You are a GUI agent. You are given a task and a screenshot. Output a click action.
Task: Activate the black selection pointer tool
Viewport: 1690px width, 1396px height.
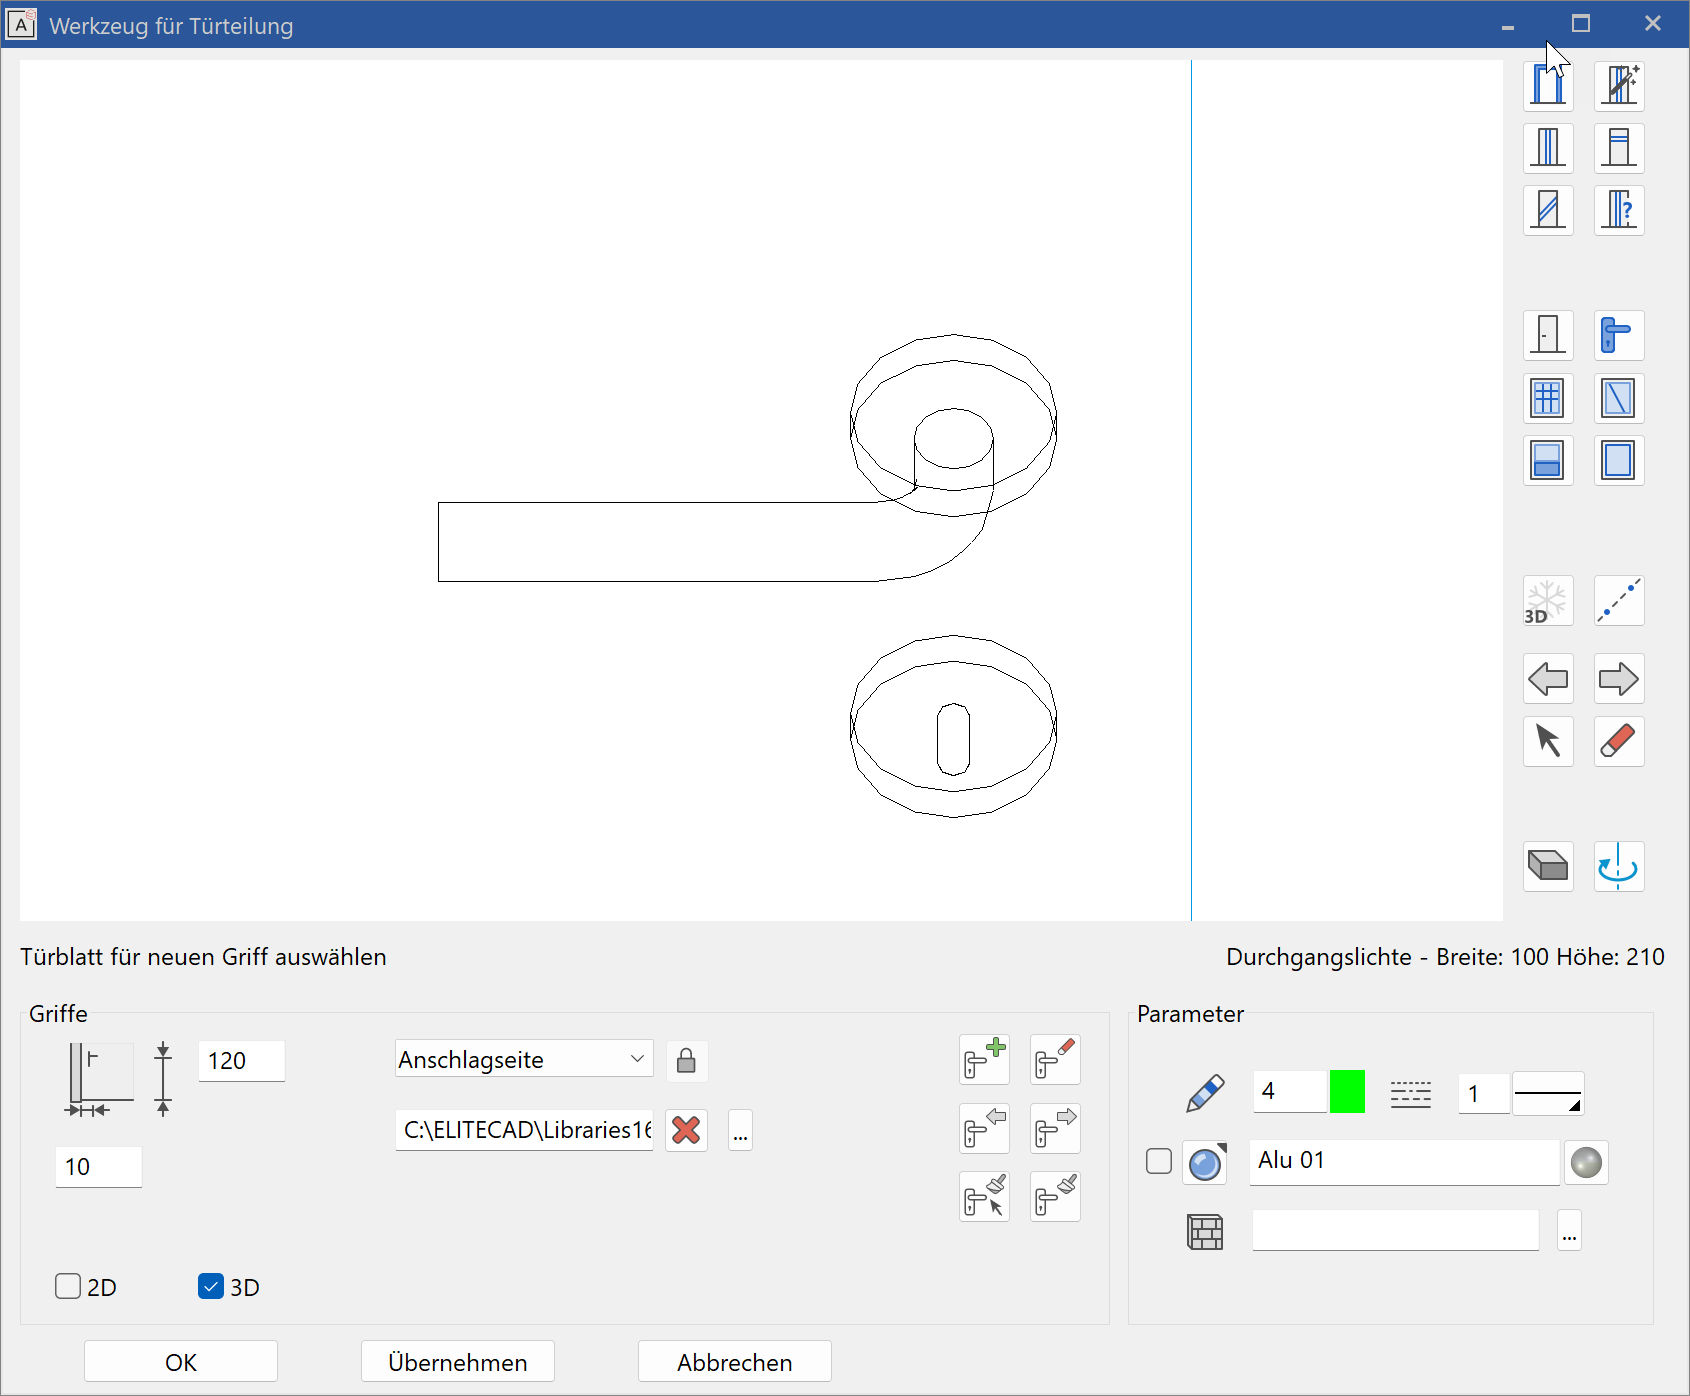coord(1548,741)
